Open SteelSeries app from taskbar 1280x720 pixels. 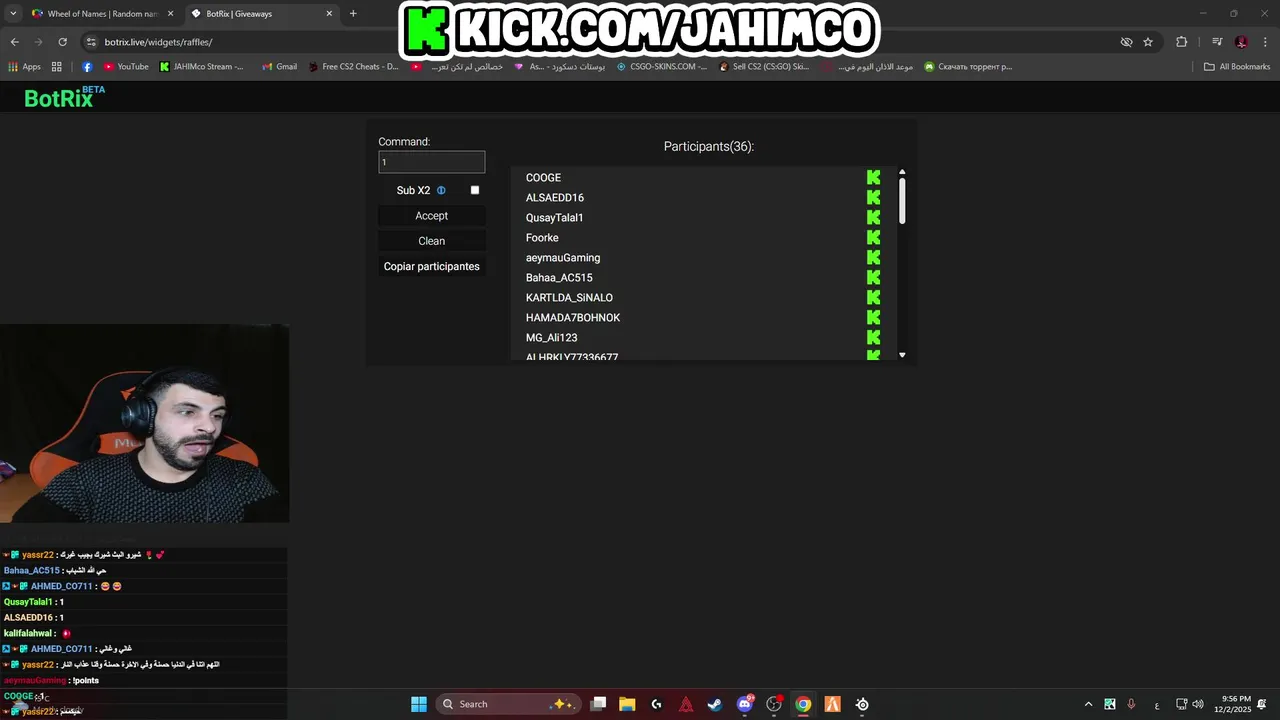(x=862, y=704)
